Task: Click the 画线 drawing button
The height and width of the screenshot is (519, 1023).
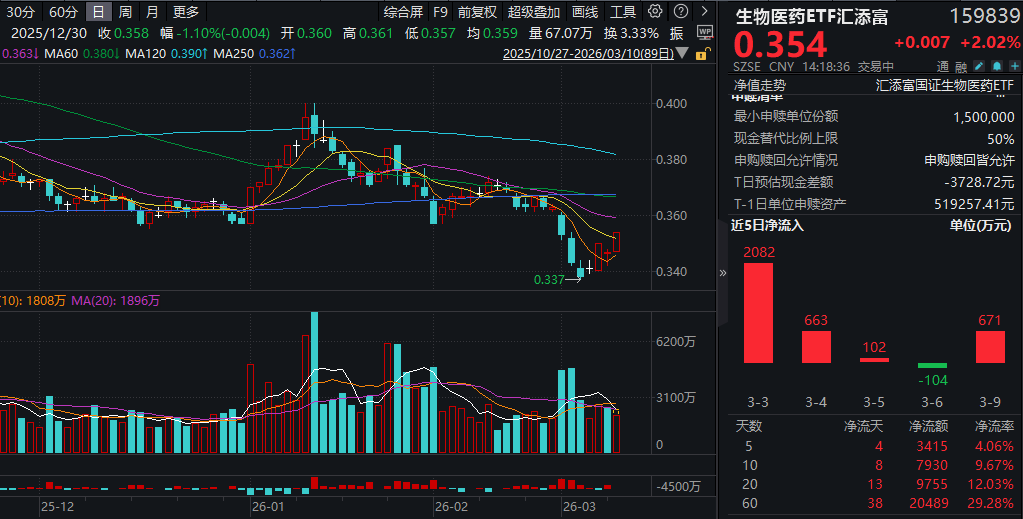Action: point(585,12)
